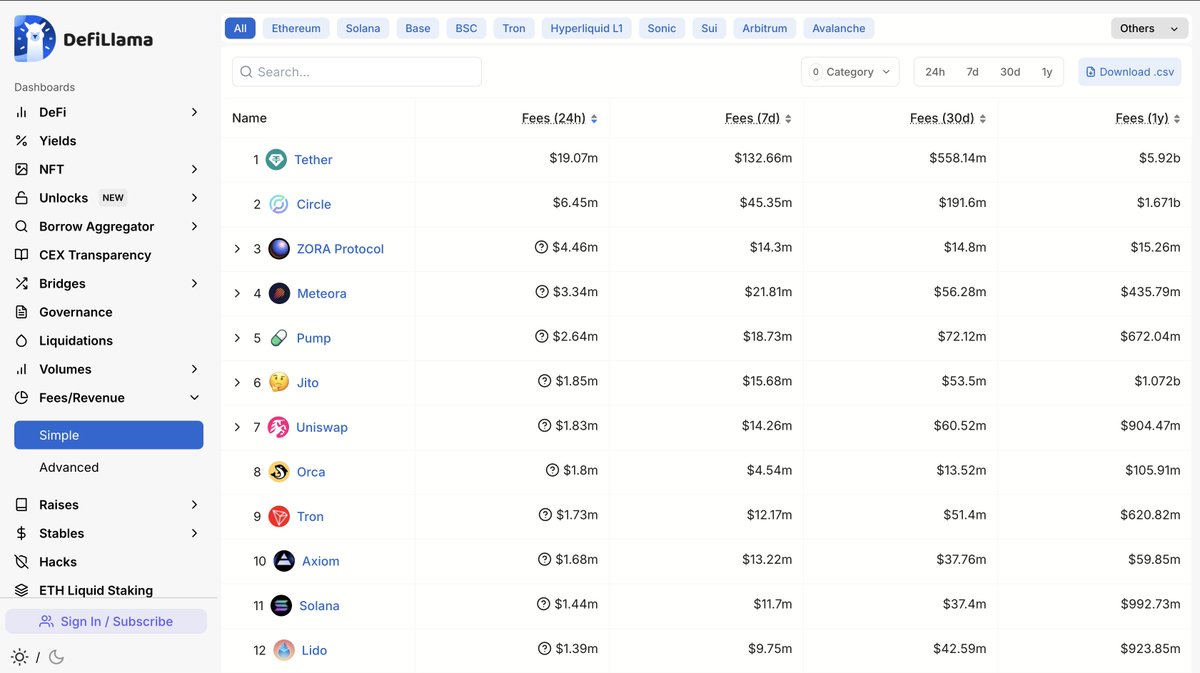This screenshot has height=673, width=1200.
Task: Switch to dark theme moon icon
Action: point(56,657)
